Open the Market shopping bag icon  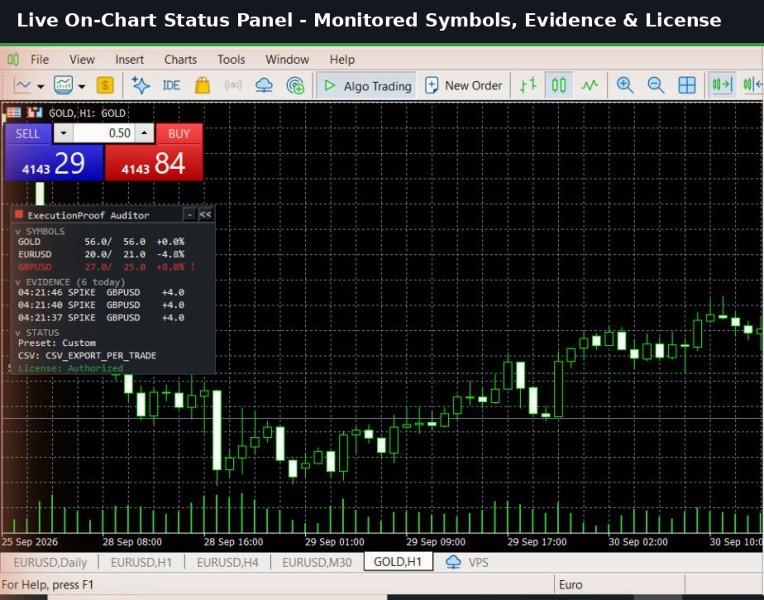pyautogui.click(x=202, y=86)
